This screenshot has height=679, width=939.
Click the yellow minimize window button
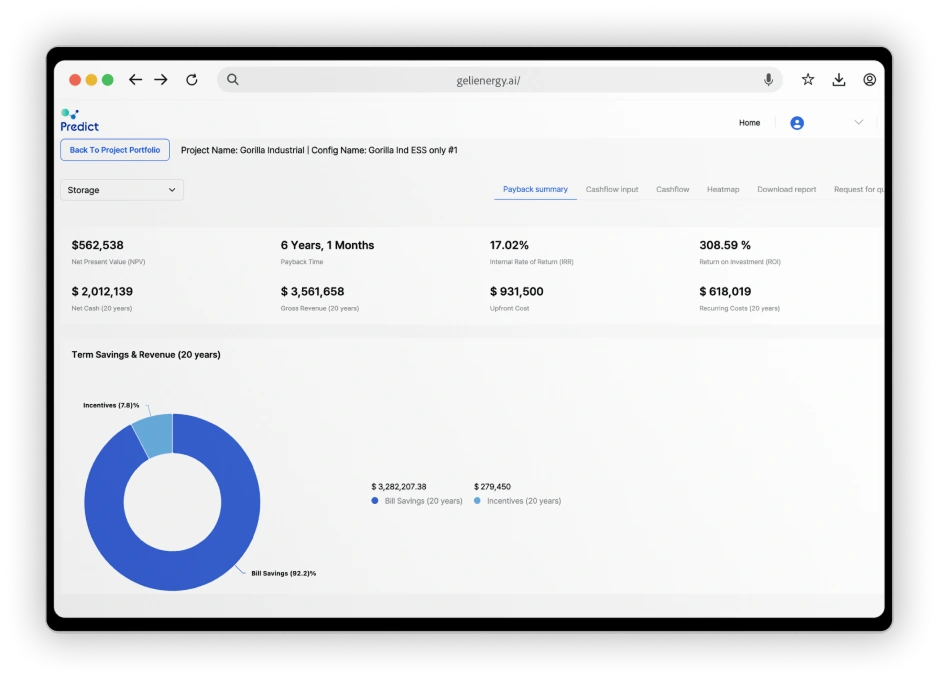click(91, 80)
